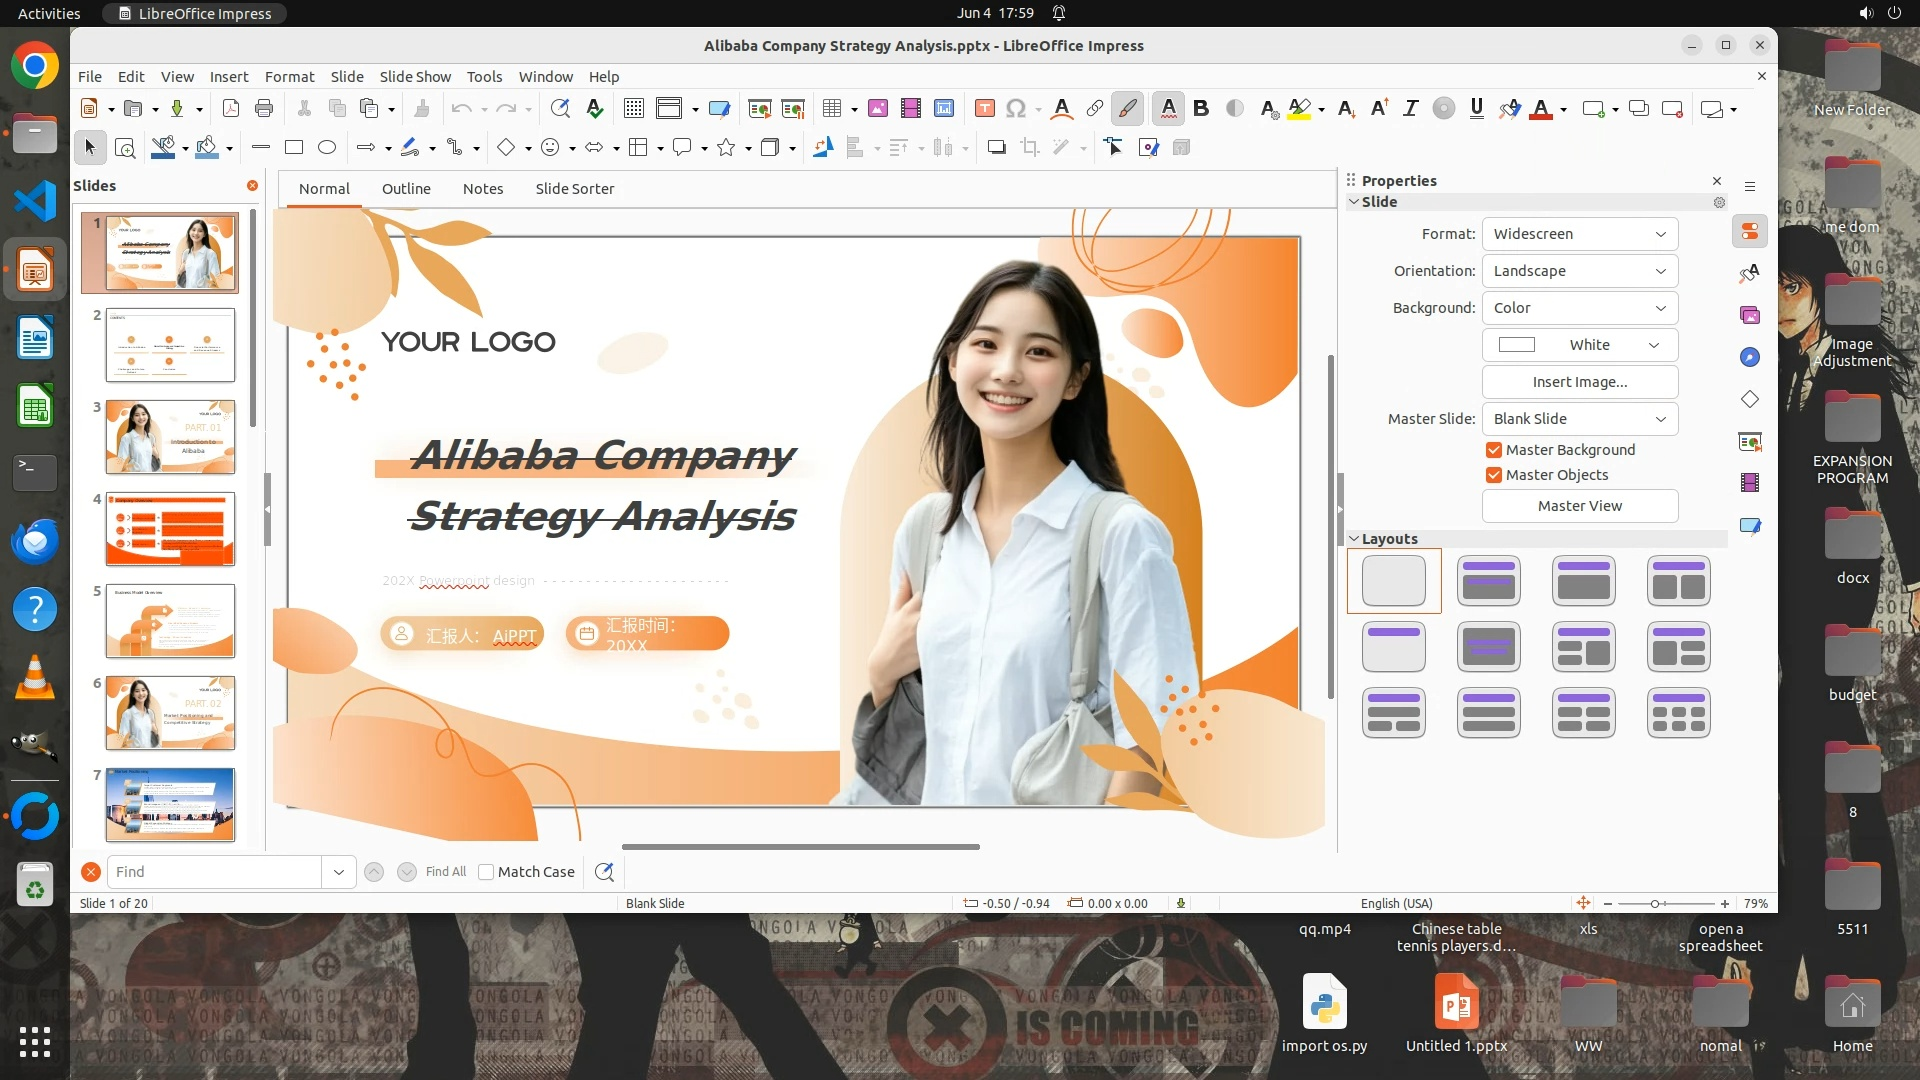Click the Insert Image... button
Screen dimensions: 1920x1080
click(1579, 382)
